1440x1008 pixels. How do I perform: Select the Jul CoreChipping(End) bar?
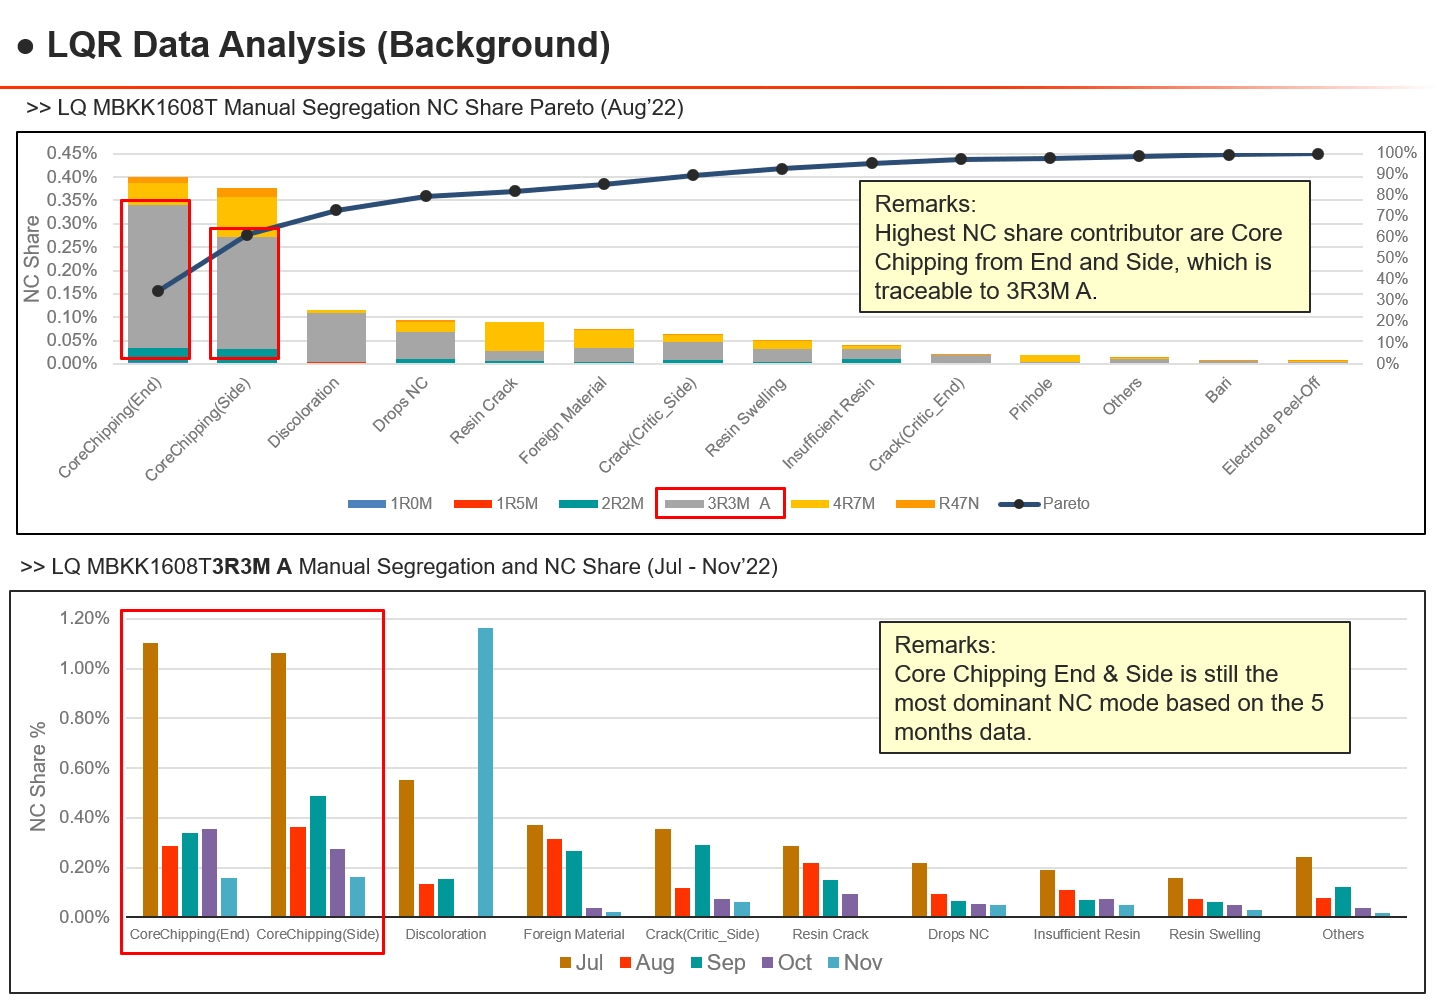pyautogui.click(x=150, y=780)
